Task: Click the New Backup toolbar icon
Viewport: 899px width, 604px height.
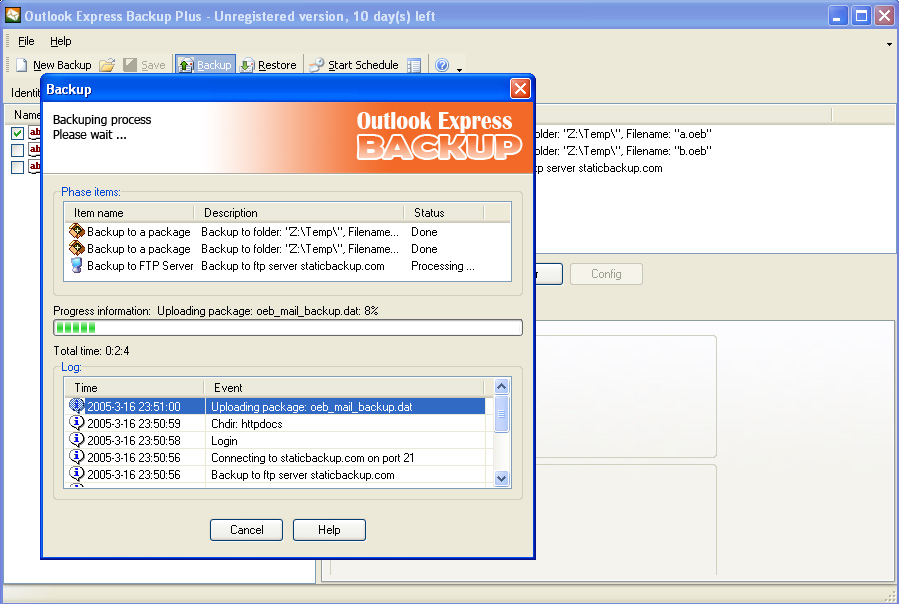Action: tap(21, 65)
